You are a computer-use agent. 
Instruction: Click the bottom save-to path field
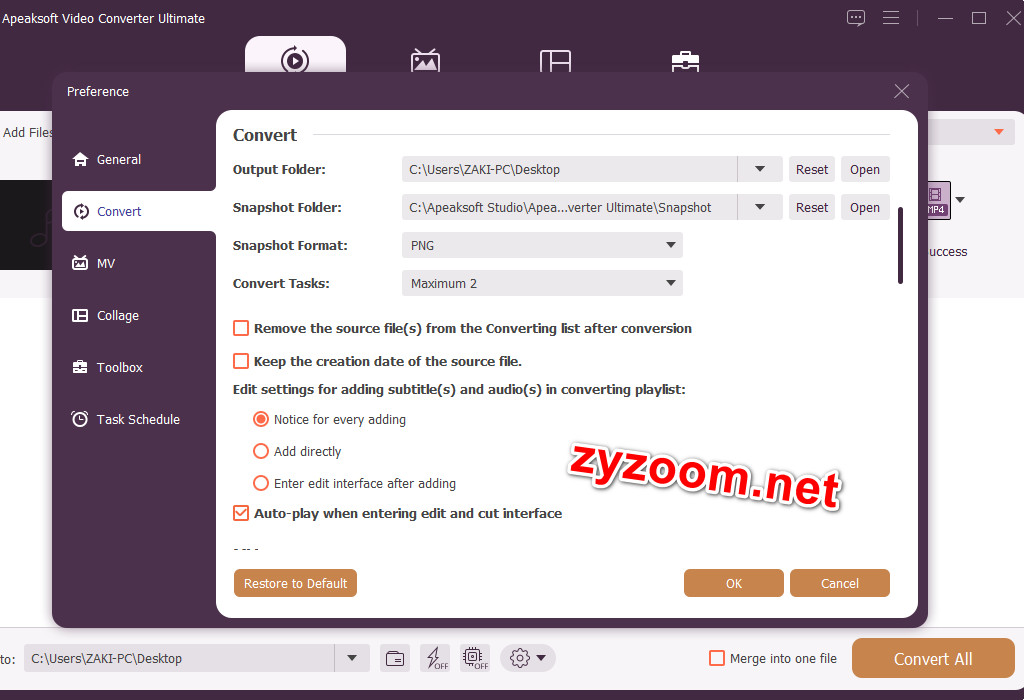[x=180, y=658]
